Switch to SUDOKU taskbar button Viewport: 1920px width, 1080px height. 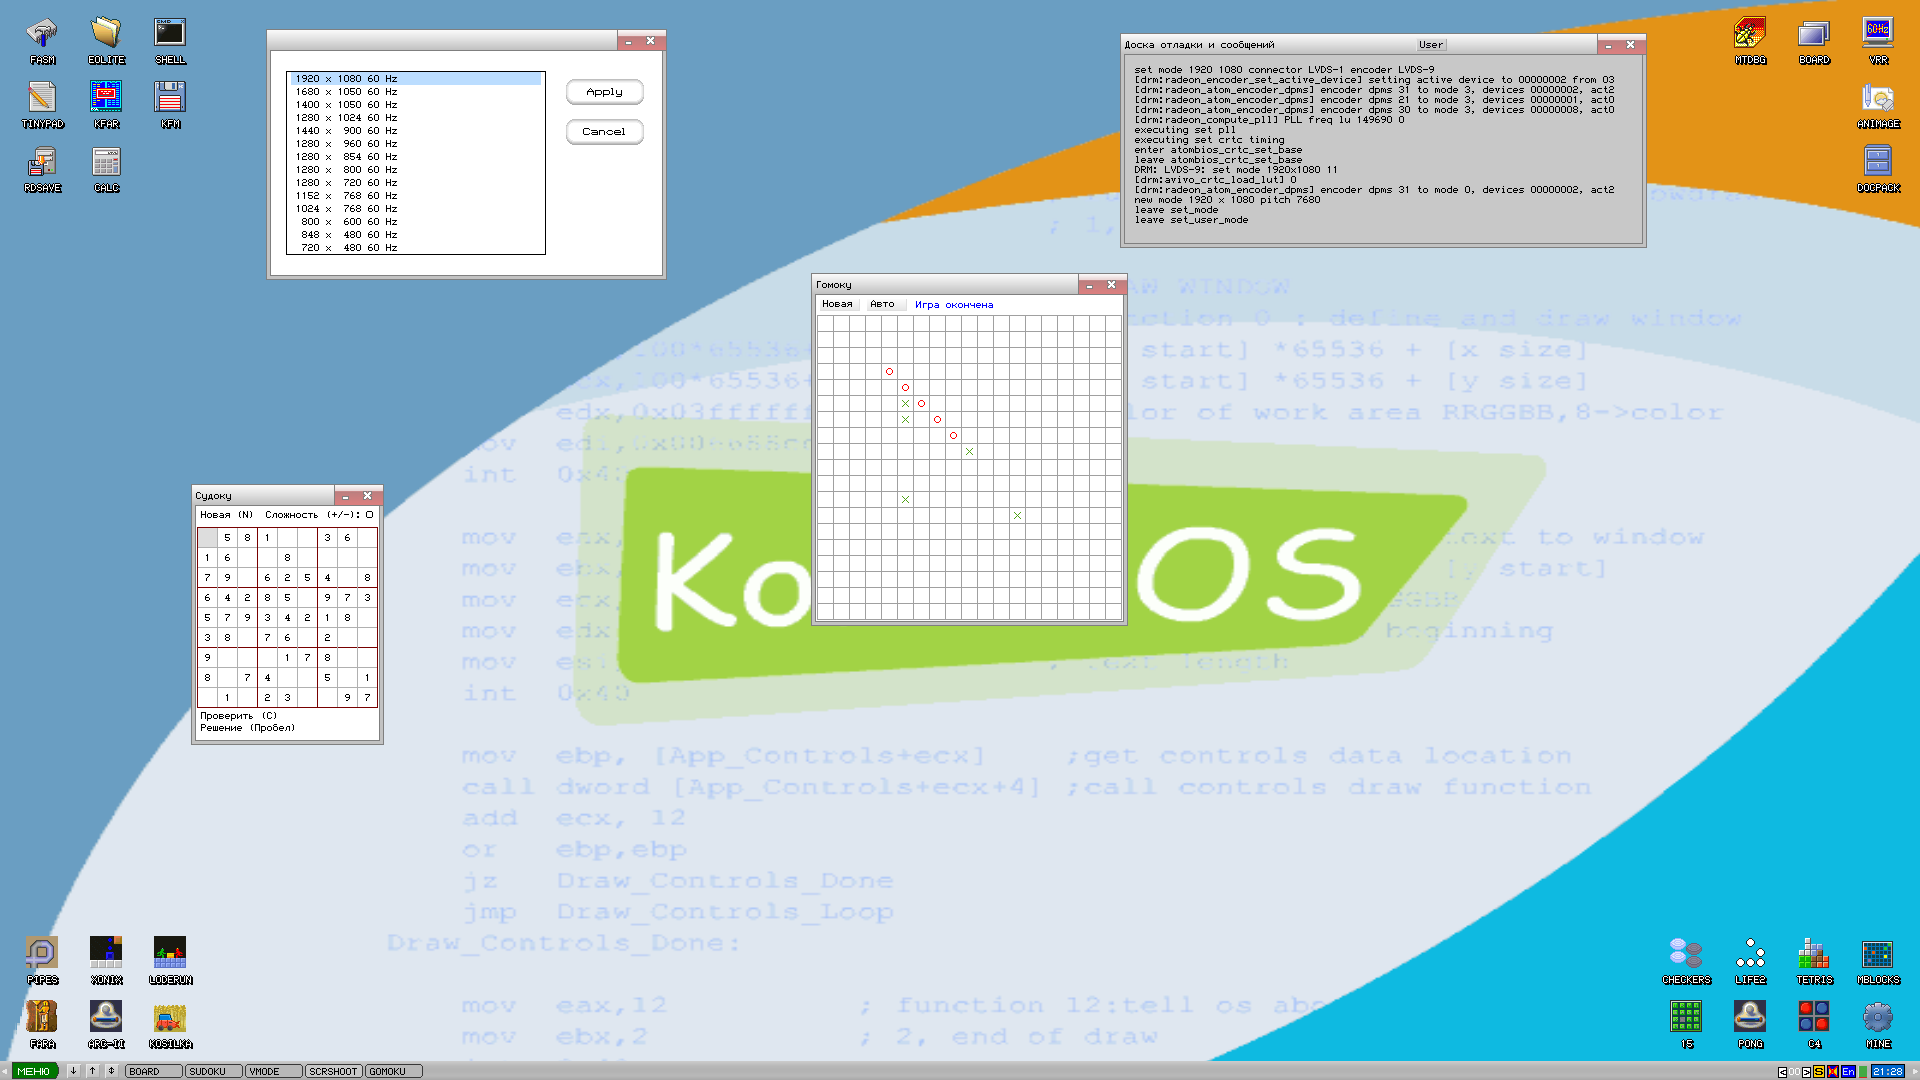pyautogui.click(x=213, y=1071)
